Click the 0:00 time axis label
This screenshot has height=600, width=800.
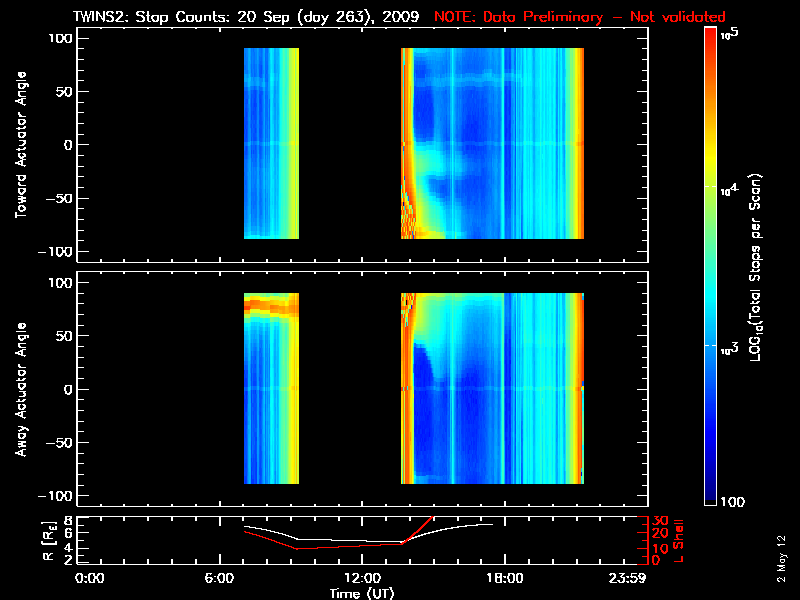(89, 578)
